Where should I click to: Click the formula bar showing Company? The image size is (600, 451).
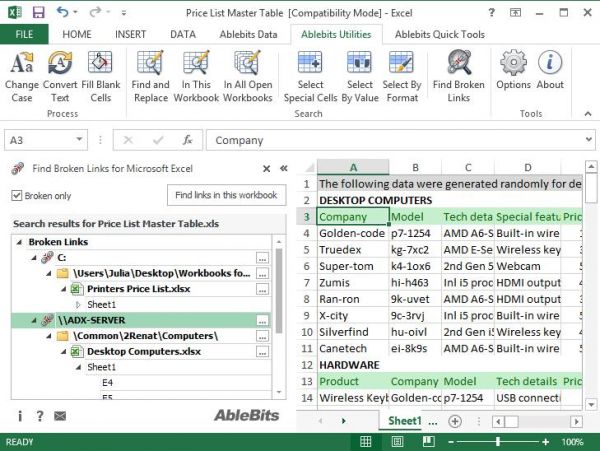click(400, 141)
